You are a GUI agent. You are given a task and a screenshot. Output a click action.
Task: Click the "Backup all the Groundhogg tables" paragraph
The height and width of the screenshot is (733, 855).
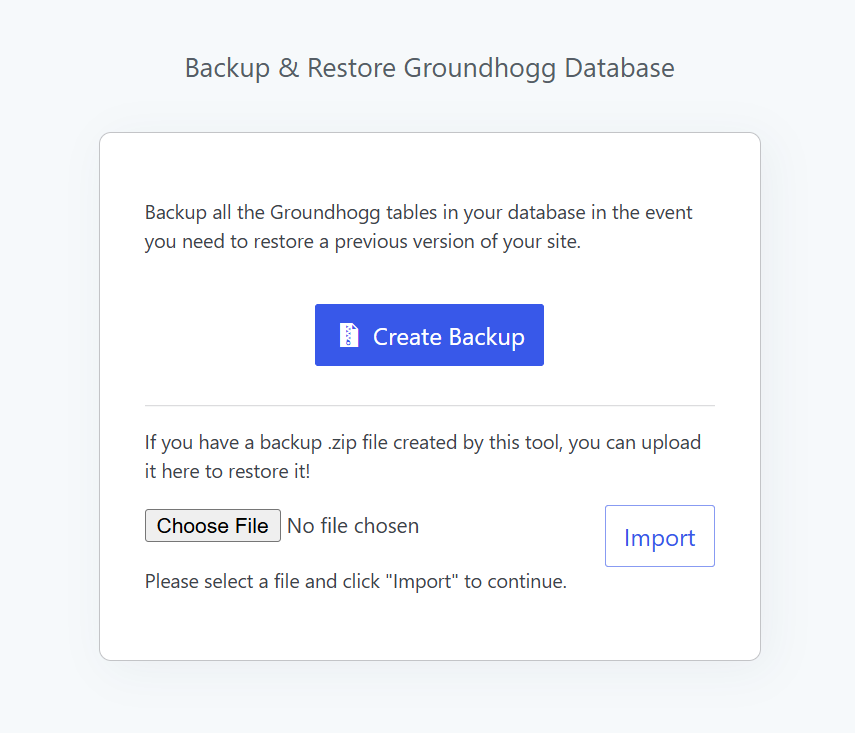(x=418, y=227)
